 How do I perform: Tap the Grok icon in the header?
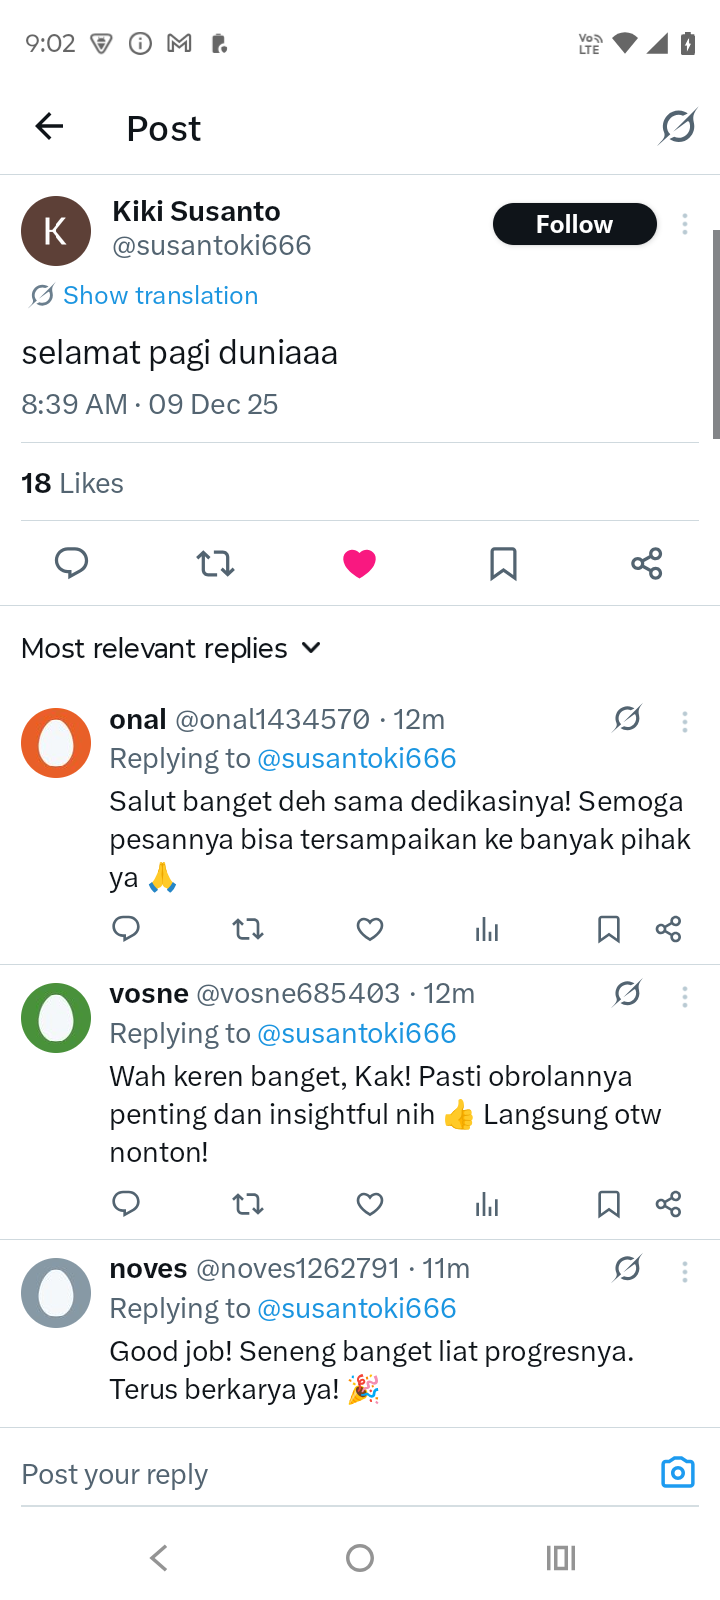(677, 127)
